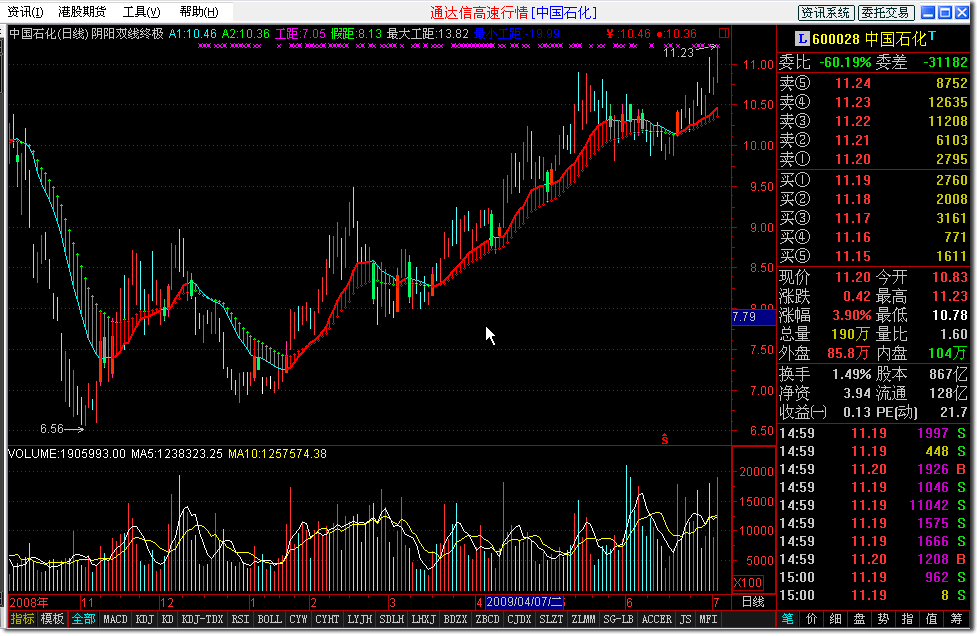Switch to the MFI indicator
This screenshot has width=980, height=636.
(708, 619)
